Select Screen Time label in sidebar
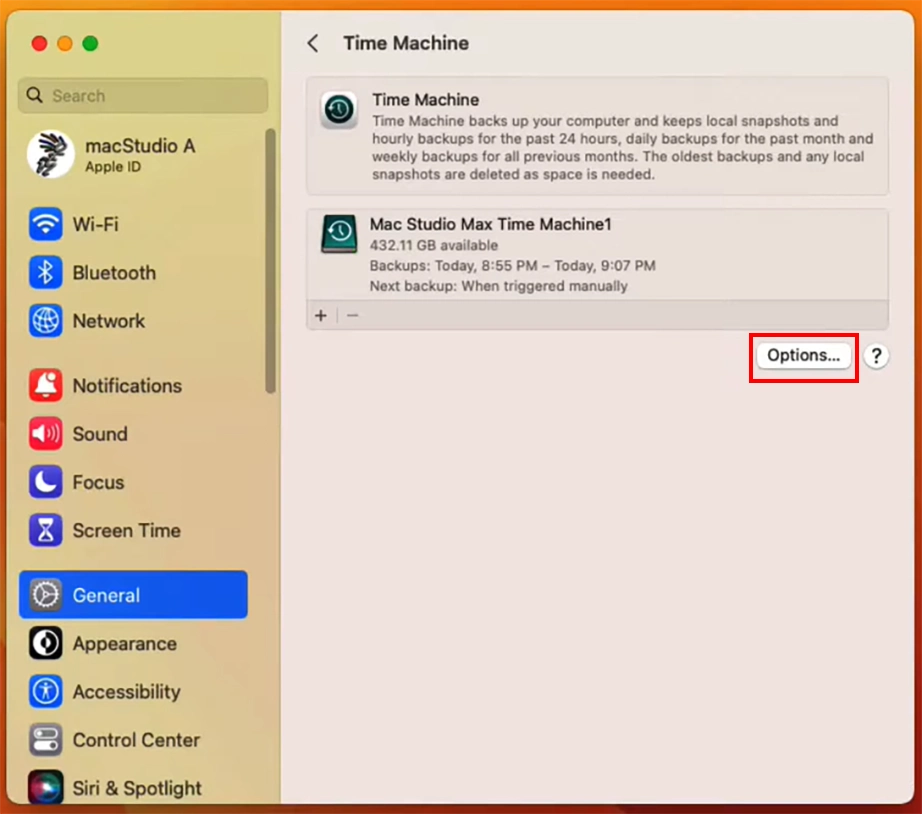922x814 pixels. (126, 531)
